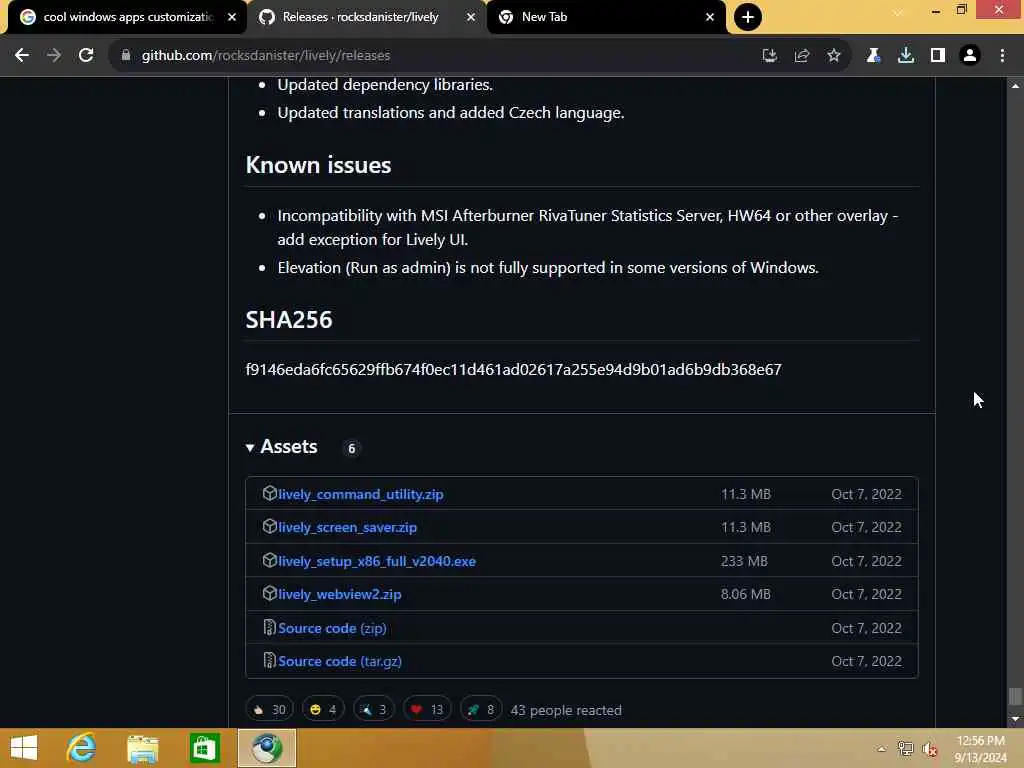1024x768 pixels.
Task: Open Internet Explorer from the taskbar
Action: [81, 748]
